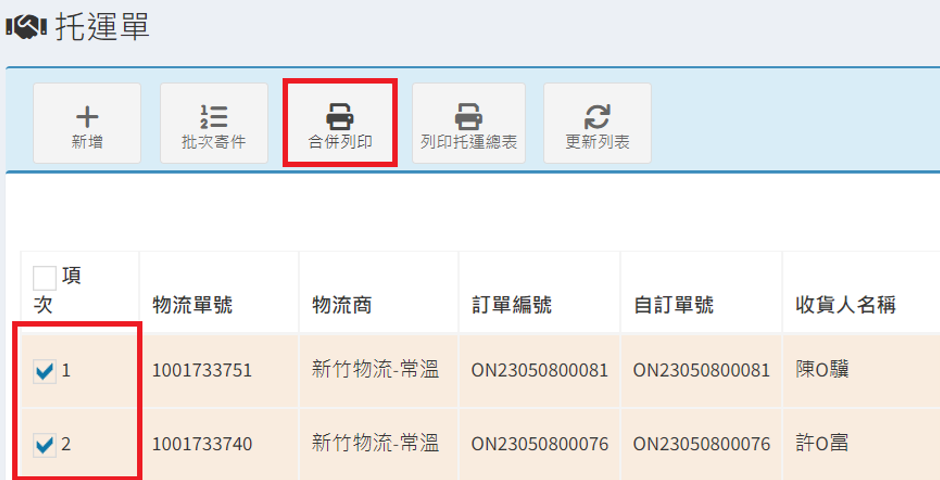
Task: Uncheck the checkbox for row 2
Action: [x=44, y=445]
